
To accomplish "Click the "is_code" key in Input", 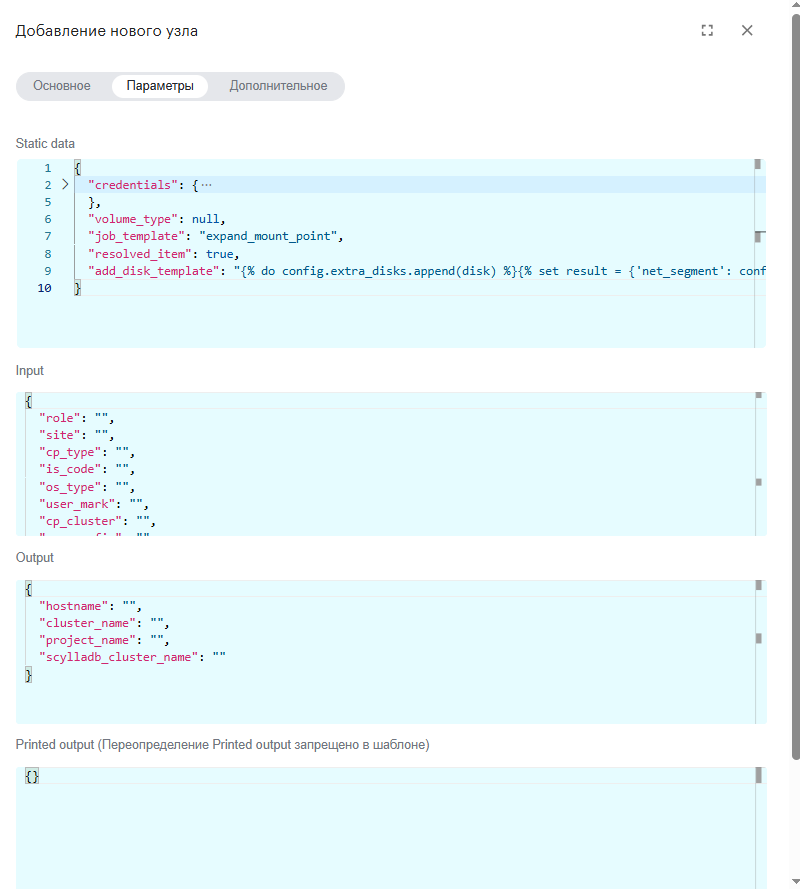I will click(x=70, y=469).
